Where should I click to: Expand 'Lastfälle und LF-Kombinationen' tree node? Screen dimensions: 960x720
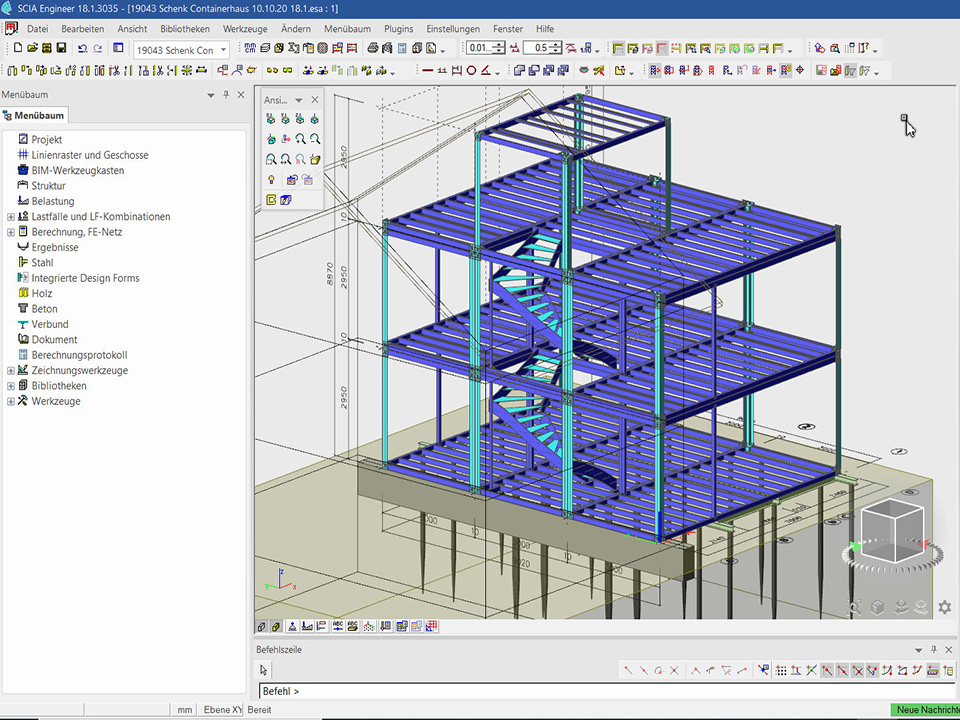pyautogui.click(x=11, y=217)
